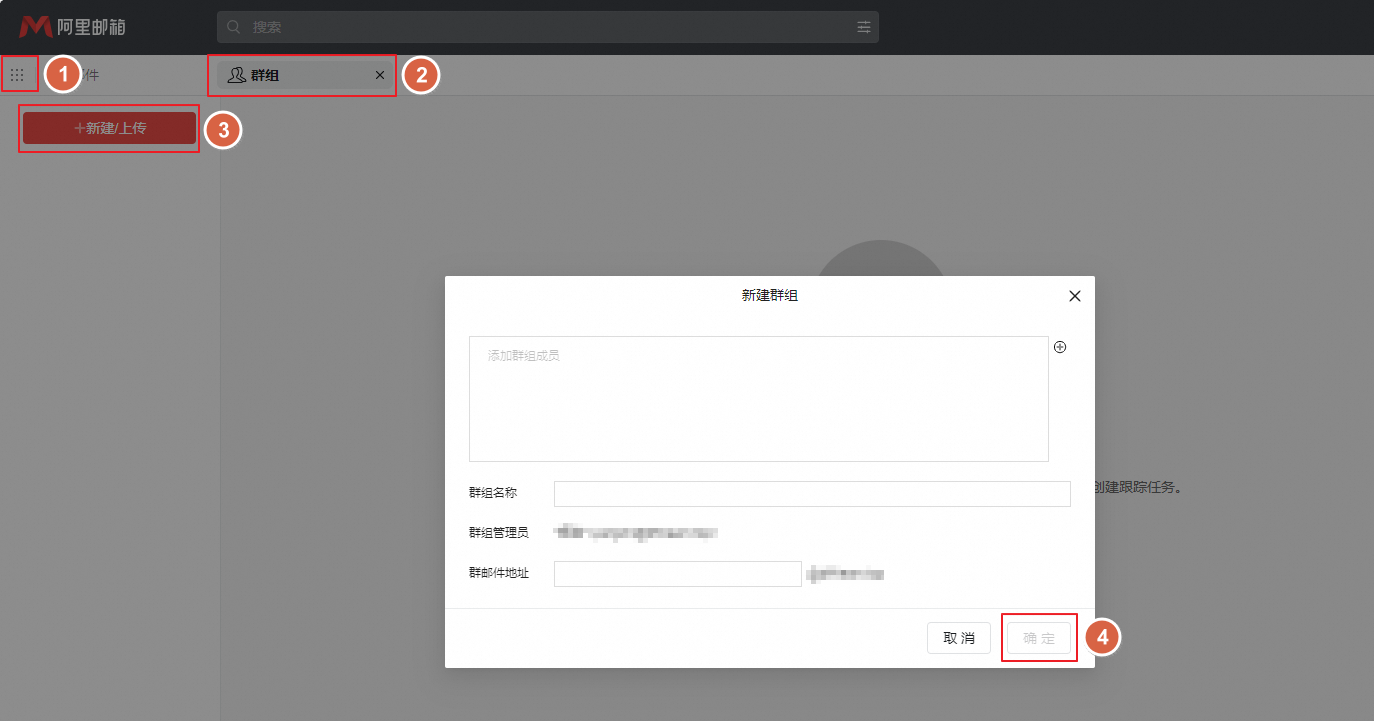
Task: Click the 添加群组成员 members box
Action: pos(758,398)
